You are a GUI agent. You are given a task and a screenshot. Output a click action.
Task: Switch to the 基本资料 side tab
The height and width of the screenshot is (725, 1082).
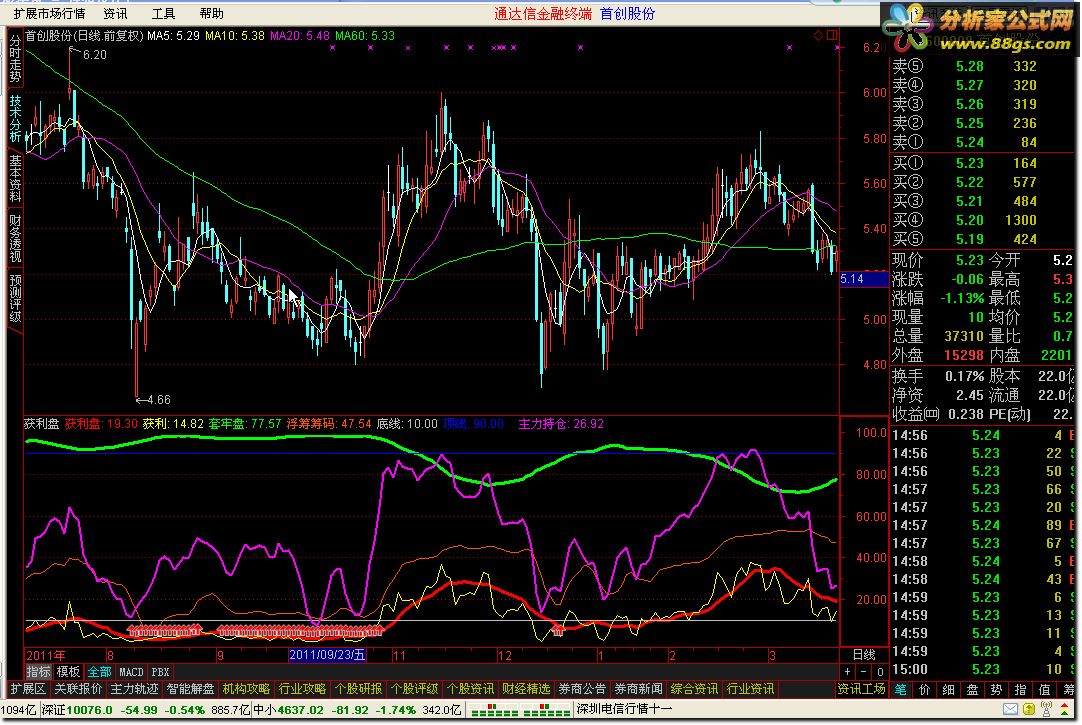[x=15, y=178]
